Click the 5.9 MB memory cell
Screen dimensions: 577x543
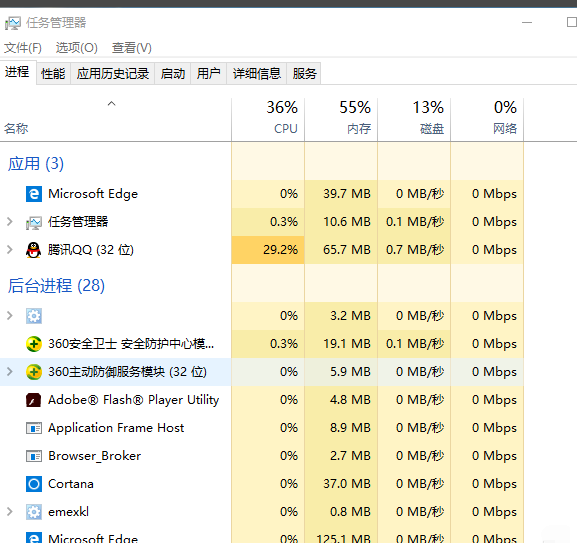pyautogui.click(x=341, y=372)
